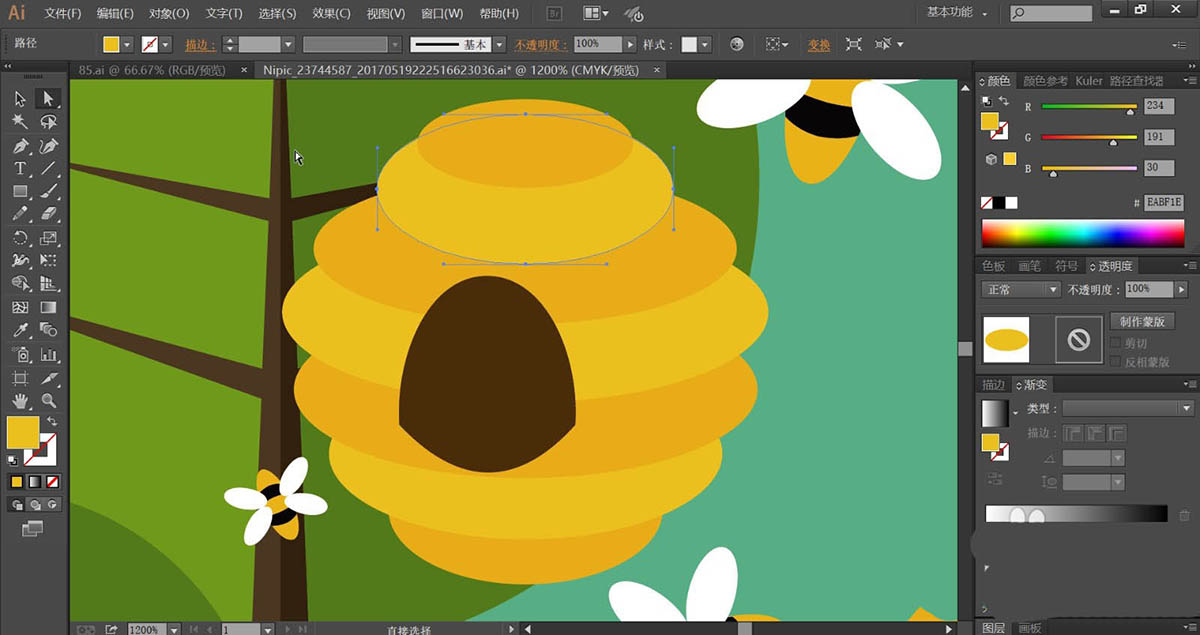Enable the 剪切 clip checkbox
The image size is (1200, 635).
1116,343
